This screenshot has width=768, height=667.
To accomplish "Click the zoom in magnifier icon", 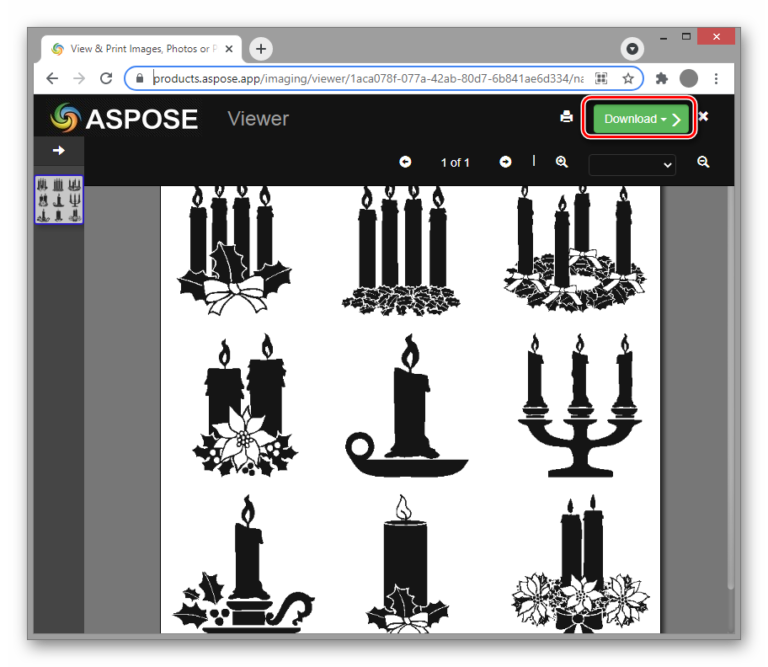I will pyautogui.click(x=562, y=162).
